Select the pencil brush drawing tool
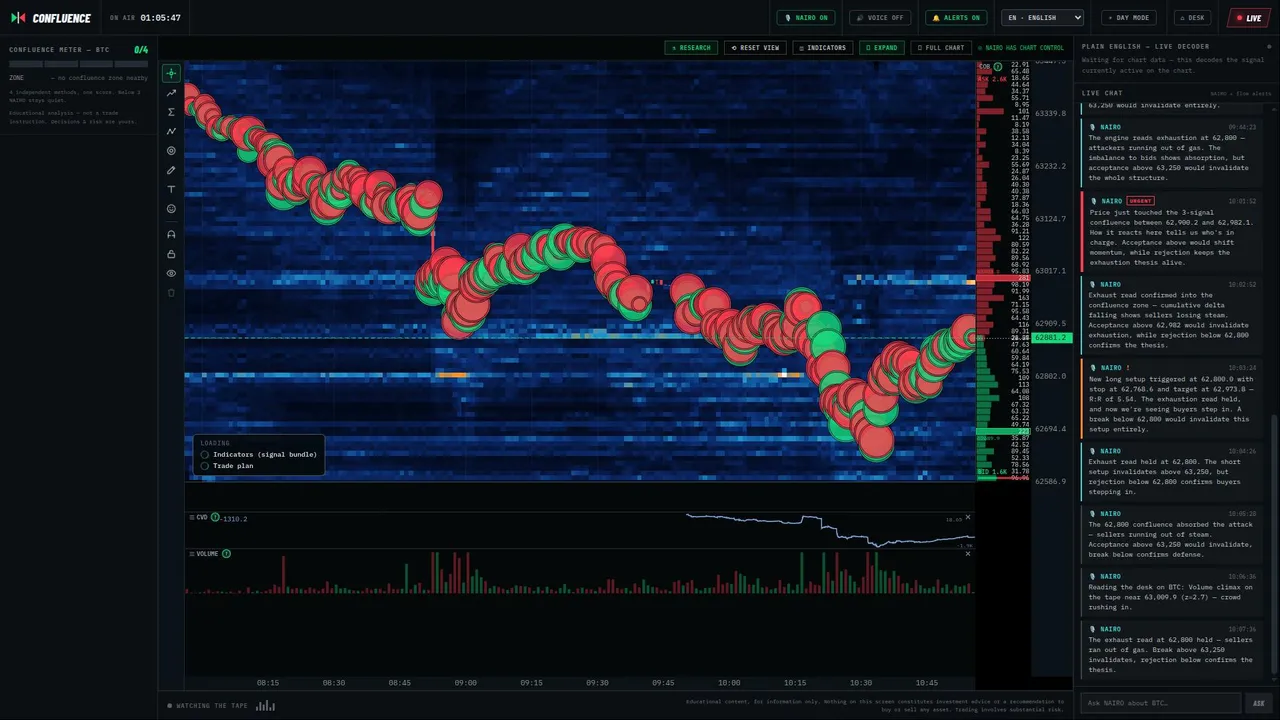This screenshot has width=1280, height=720. 171,170
